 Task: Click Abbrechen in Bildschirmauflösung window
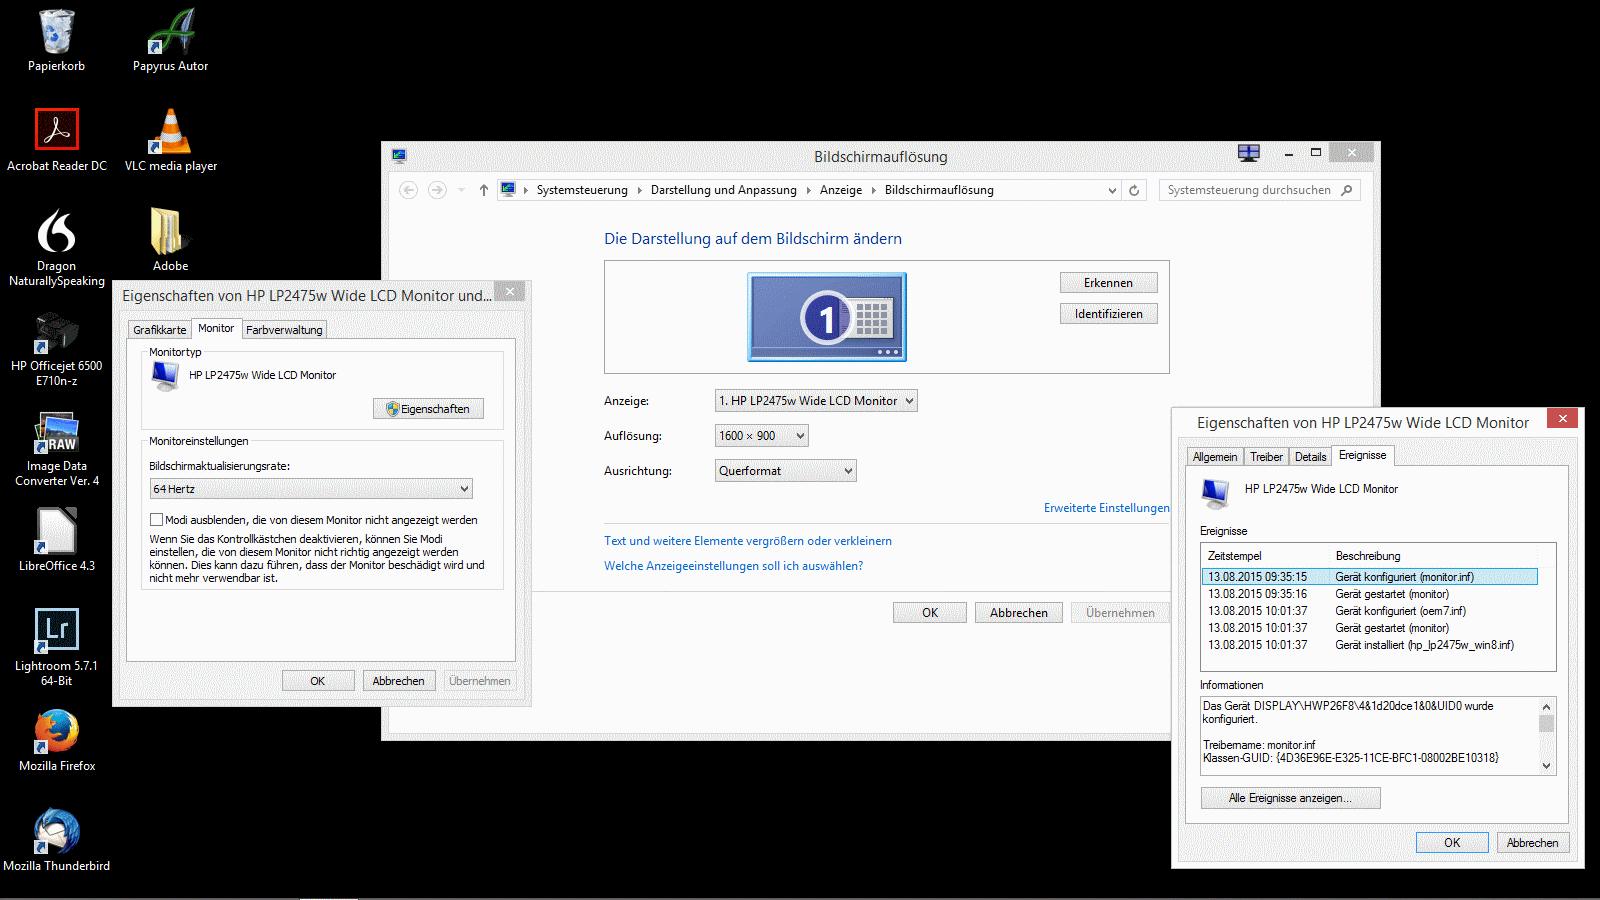(1019, 613)
